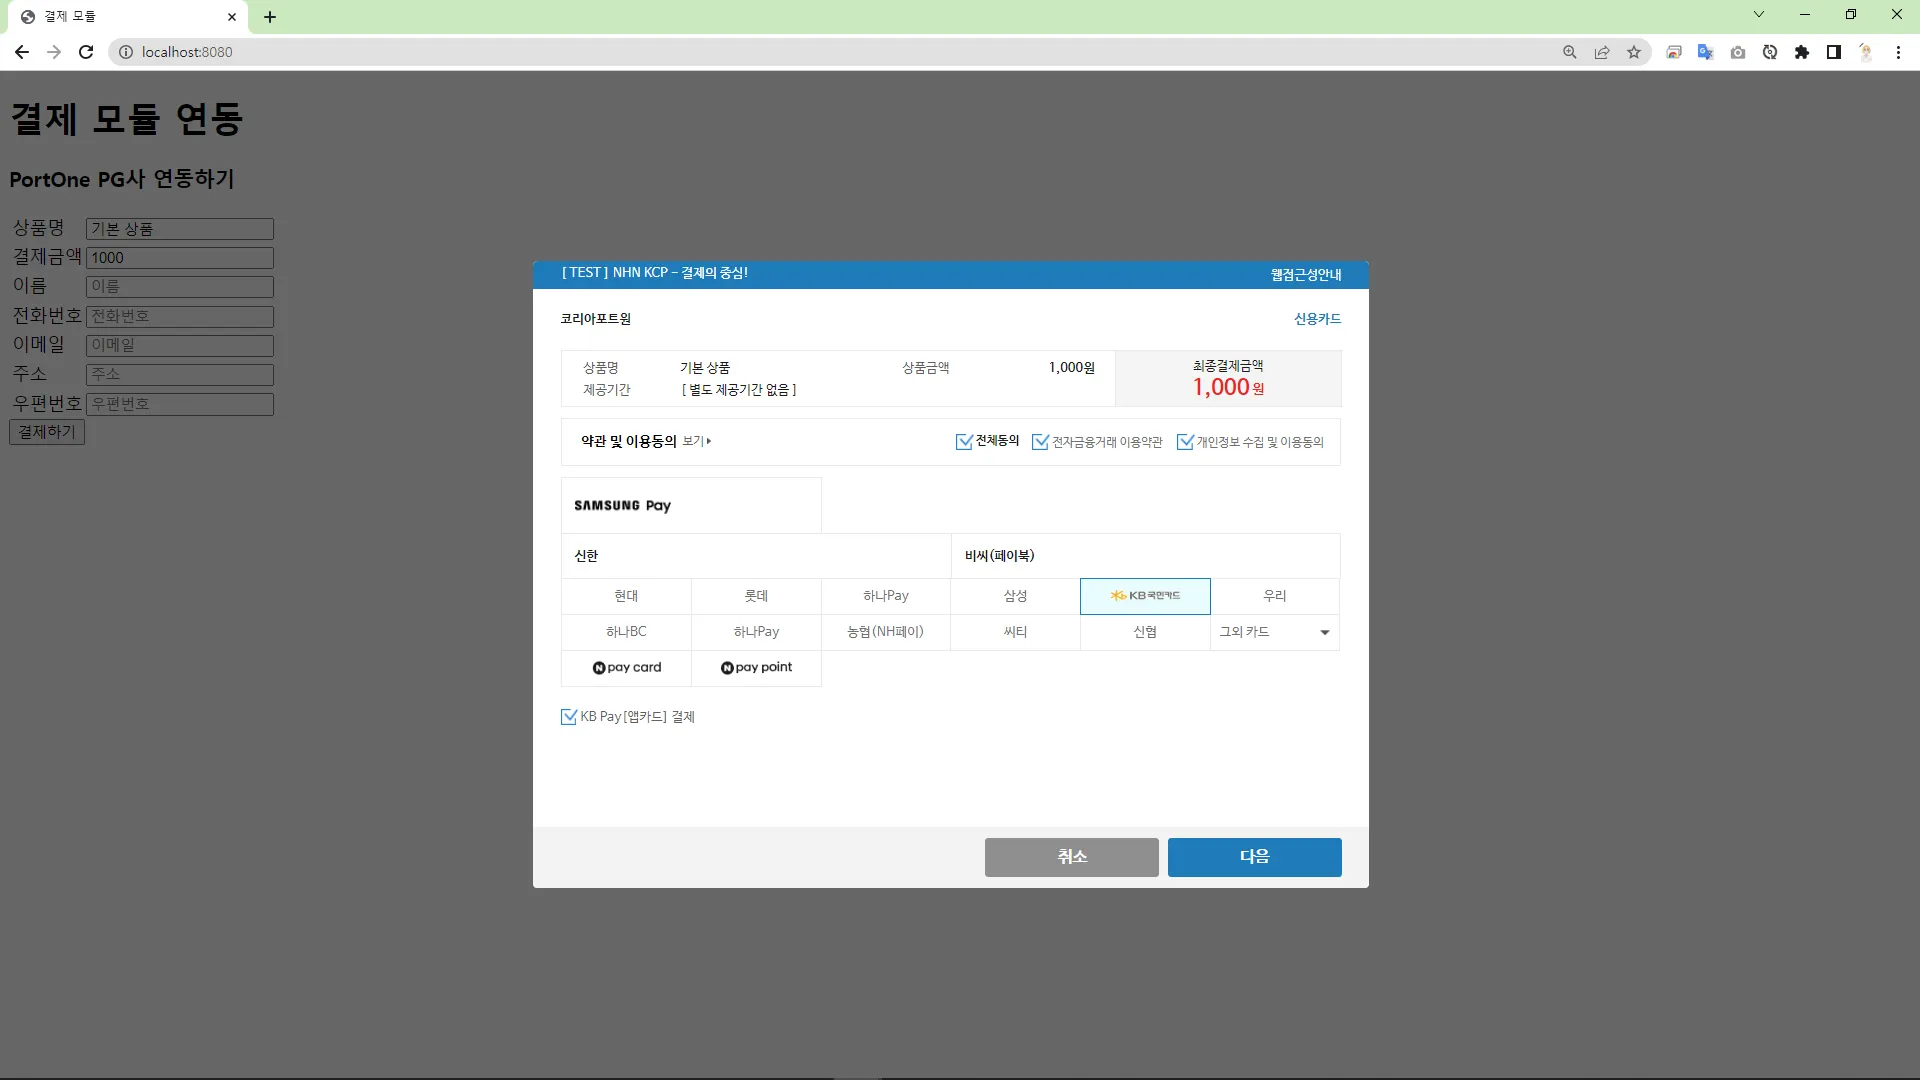Click the 이메일 input field

[180, 346]
